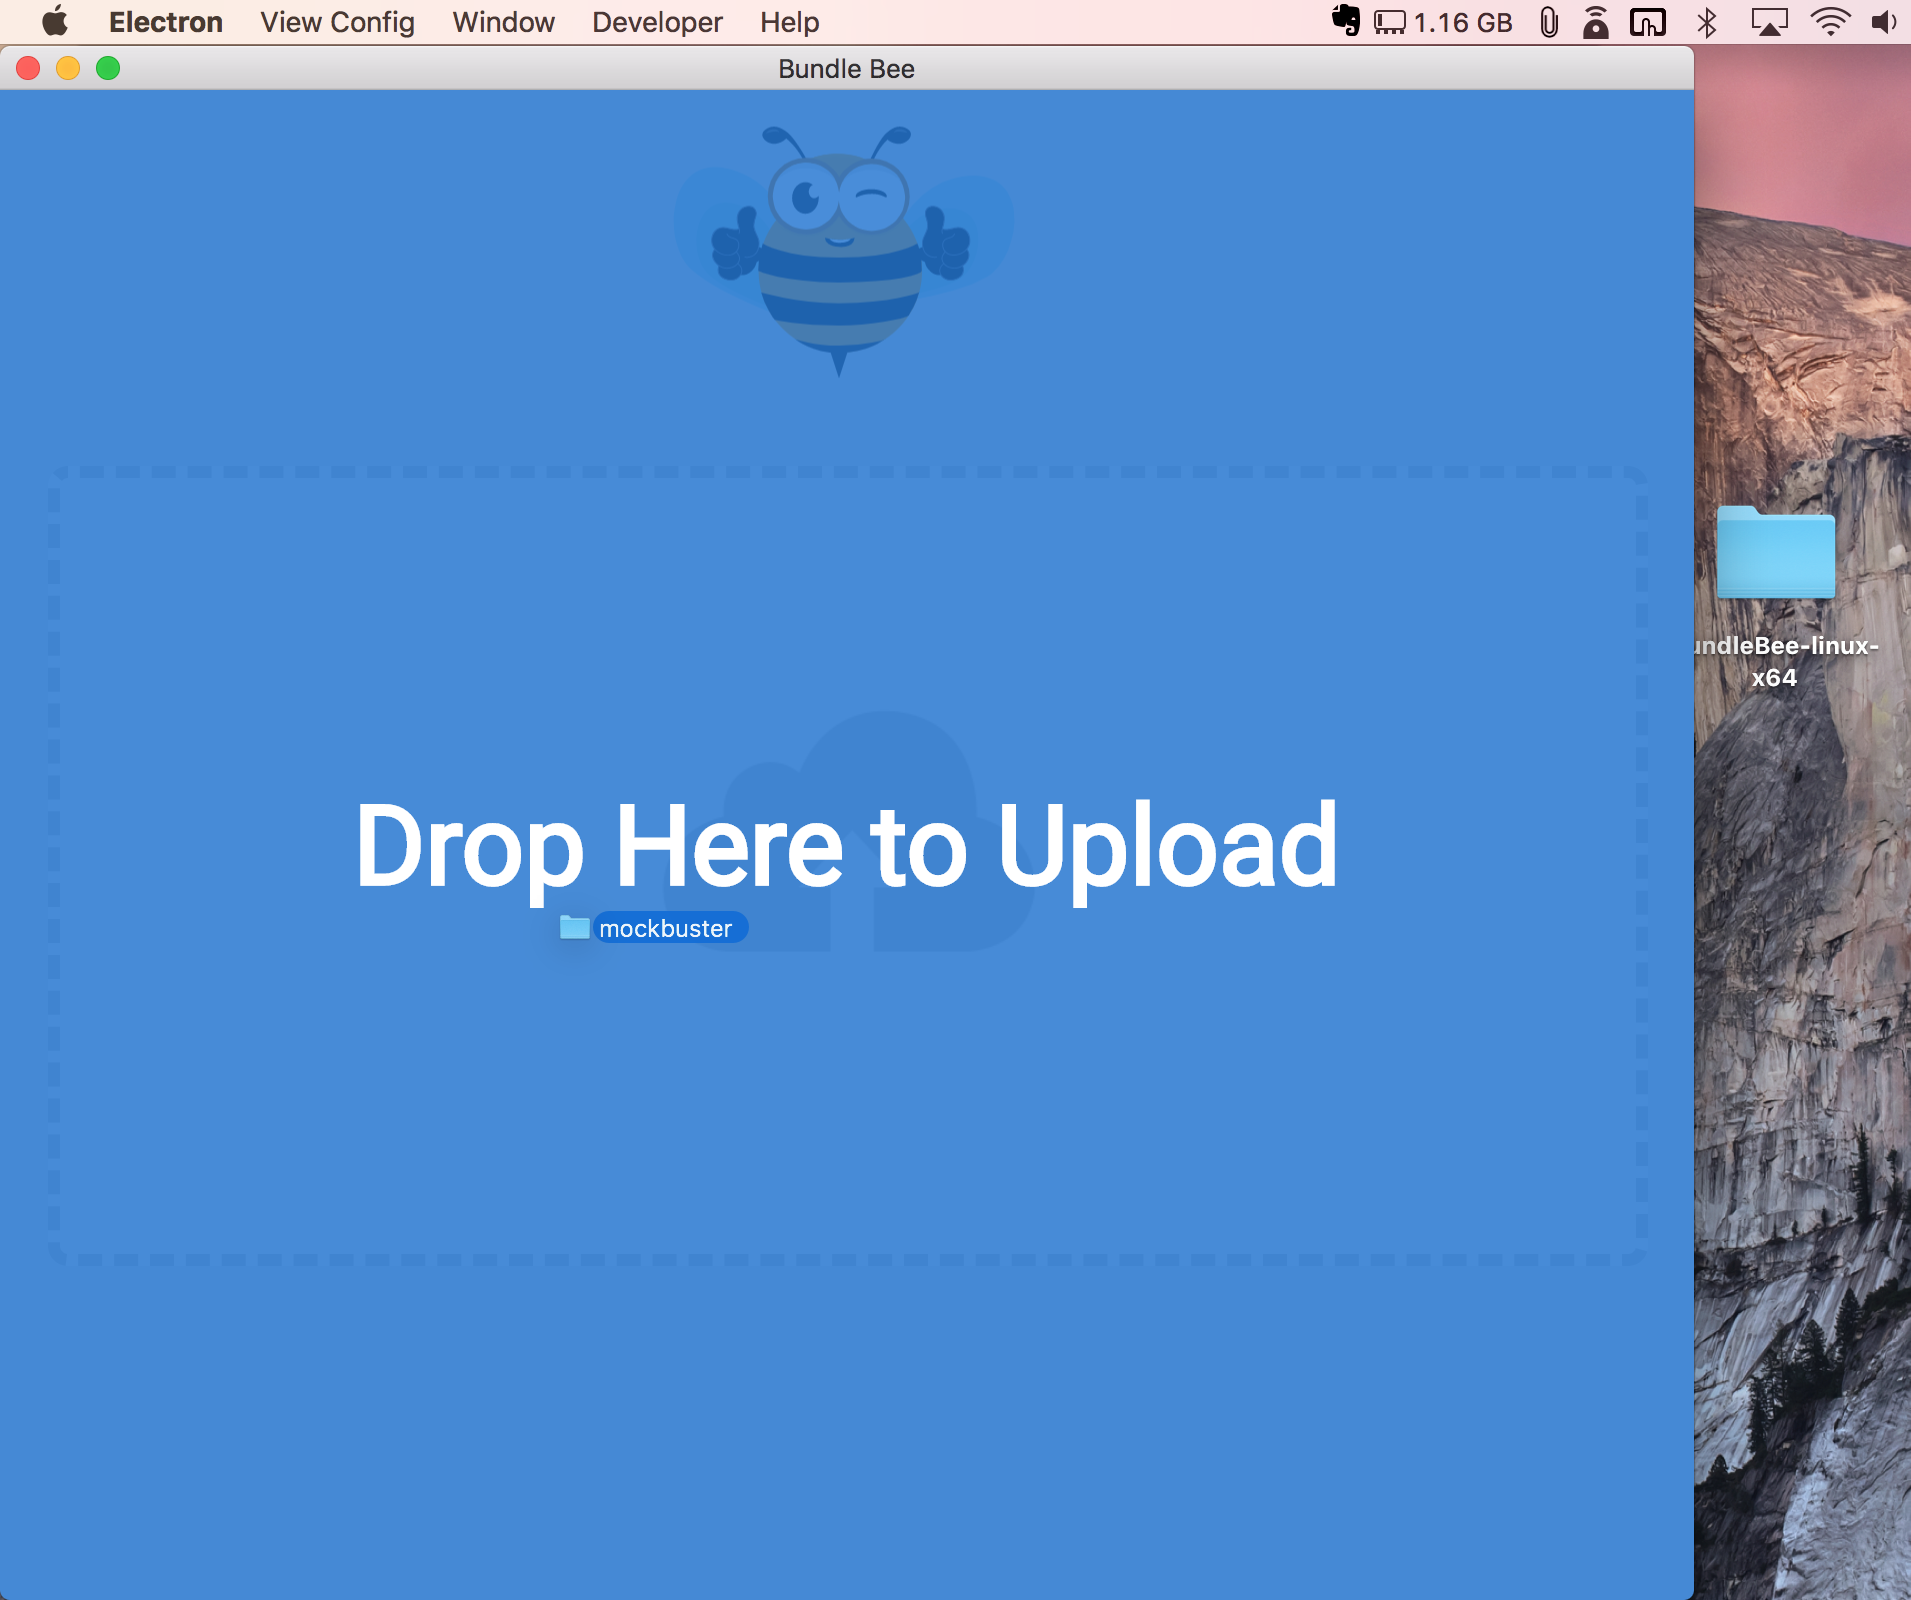1911x1600 pixels.
Task: Click the boxed arch icon in menu bar
Action: click(x=1648, y=22)
